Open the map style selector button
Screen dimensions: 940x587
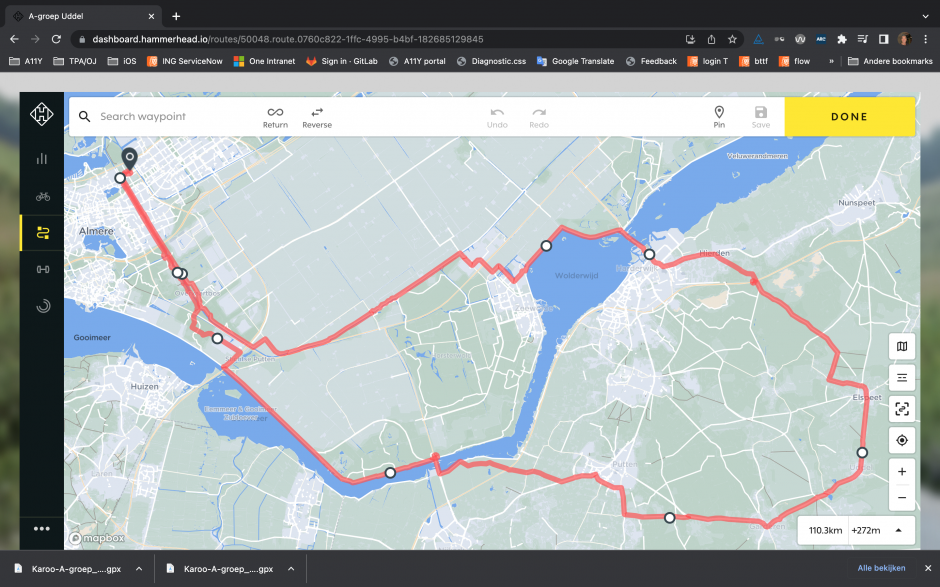tap(902, 346)
